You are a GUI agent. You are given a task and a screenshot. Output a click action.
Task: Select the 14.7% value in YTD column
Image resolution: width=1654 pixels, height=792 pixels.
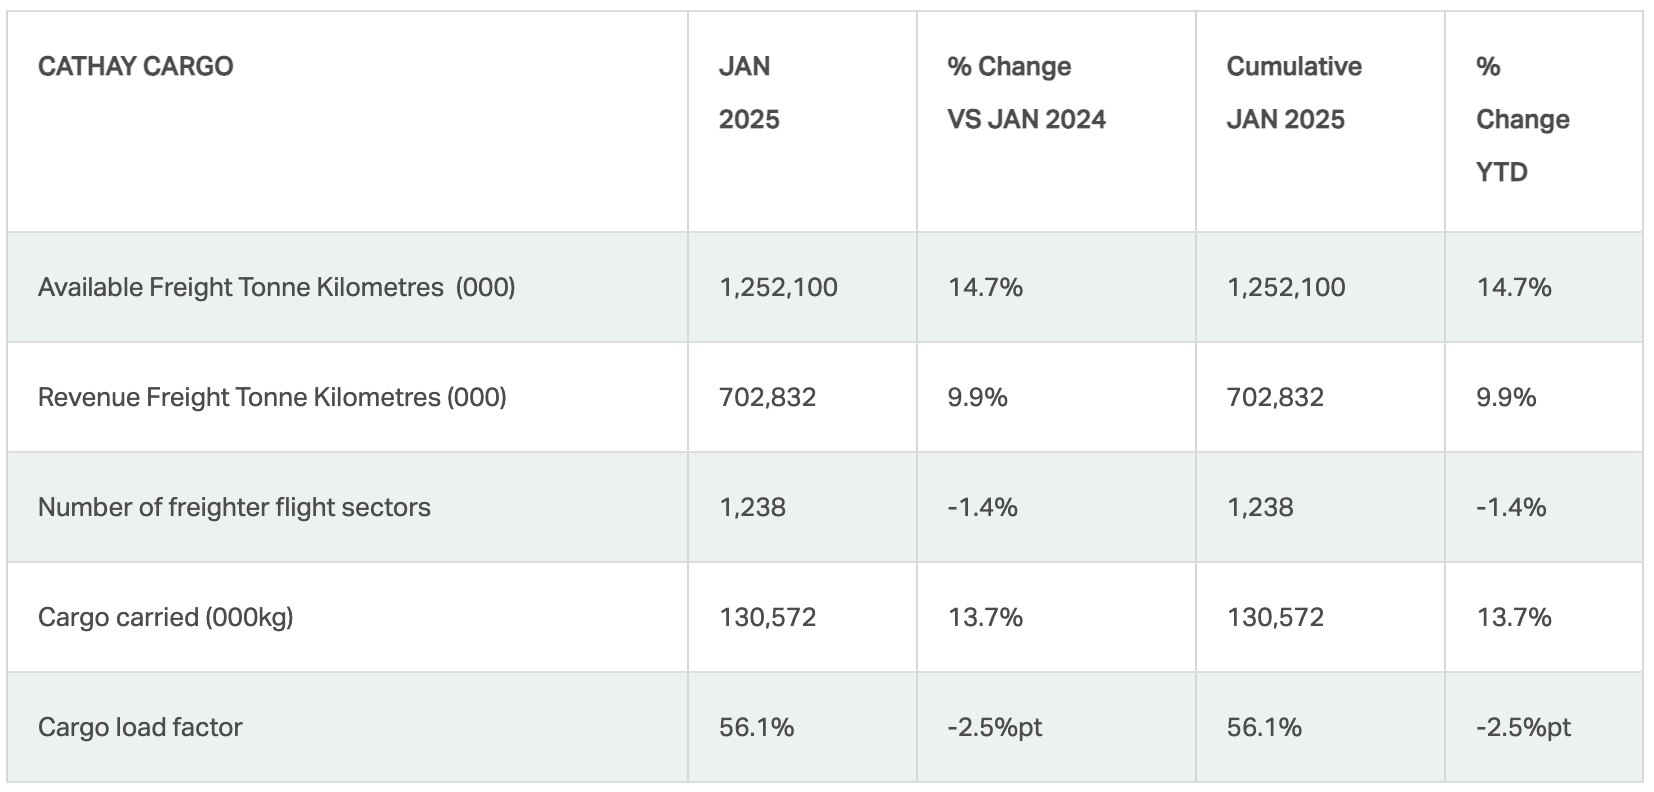(1514, 288)
